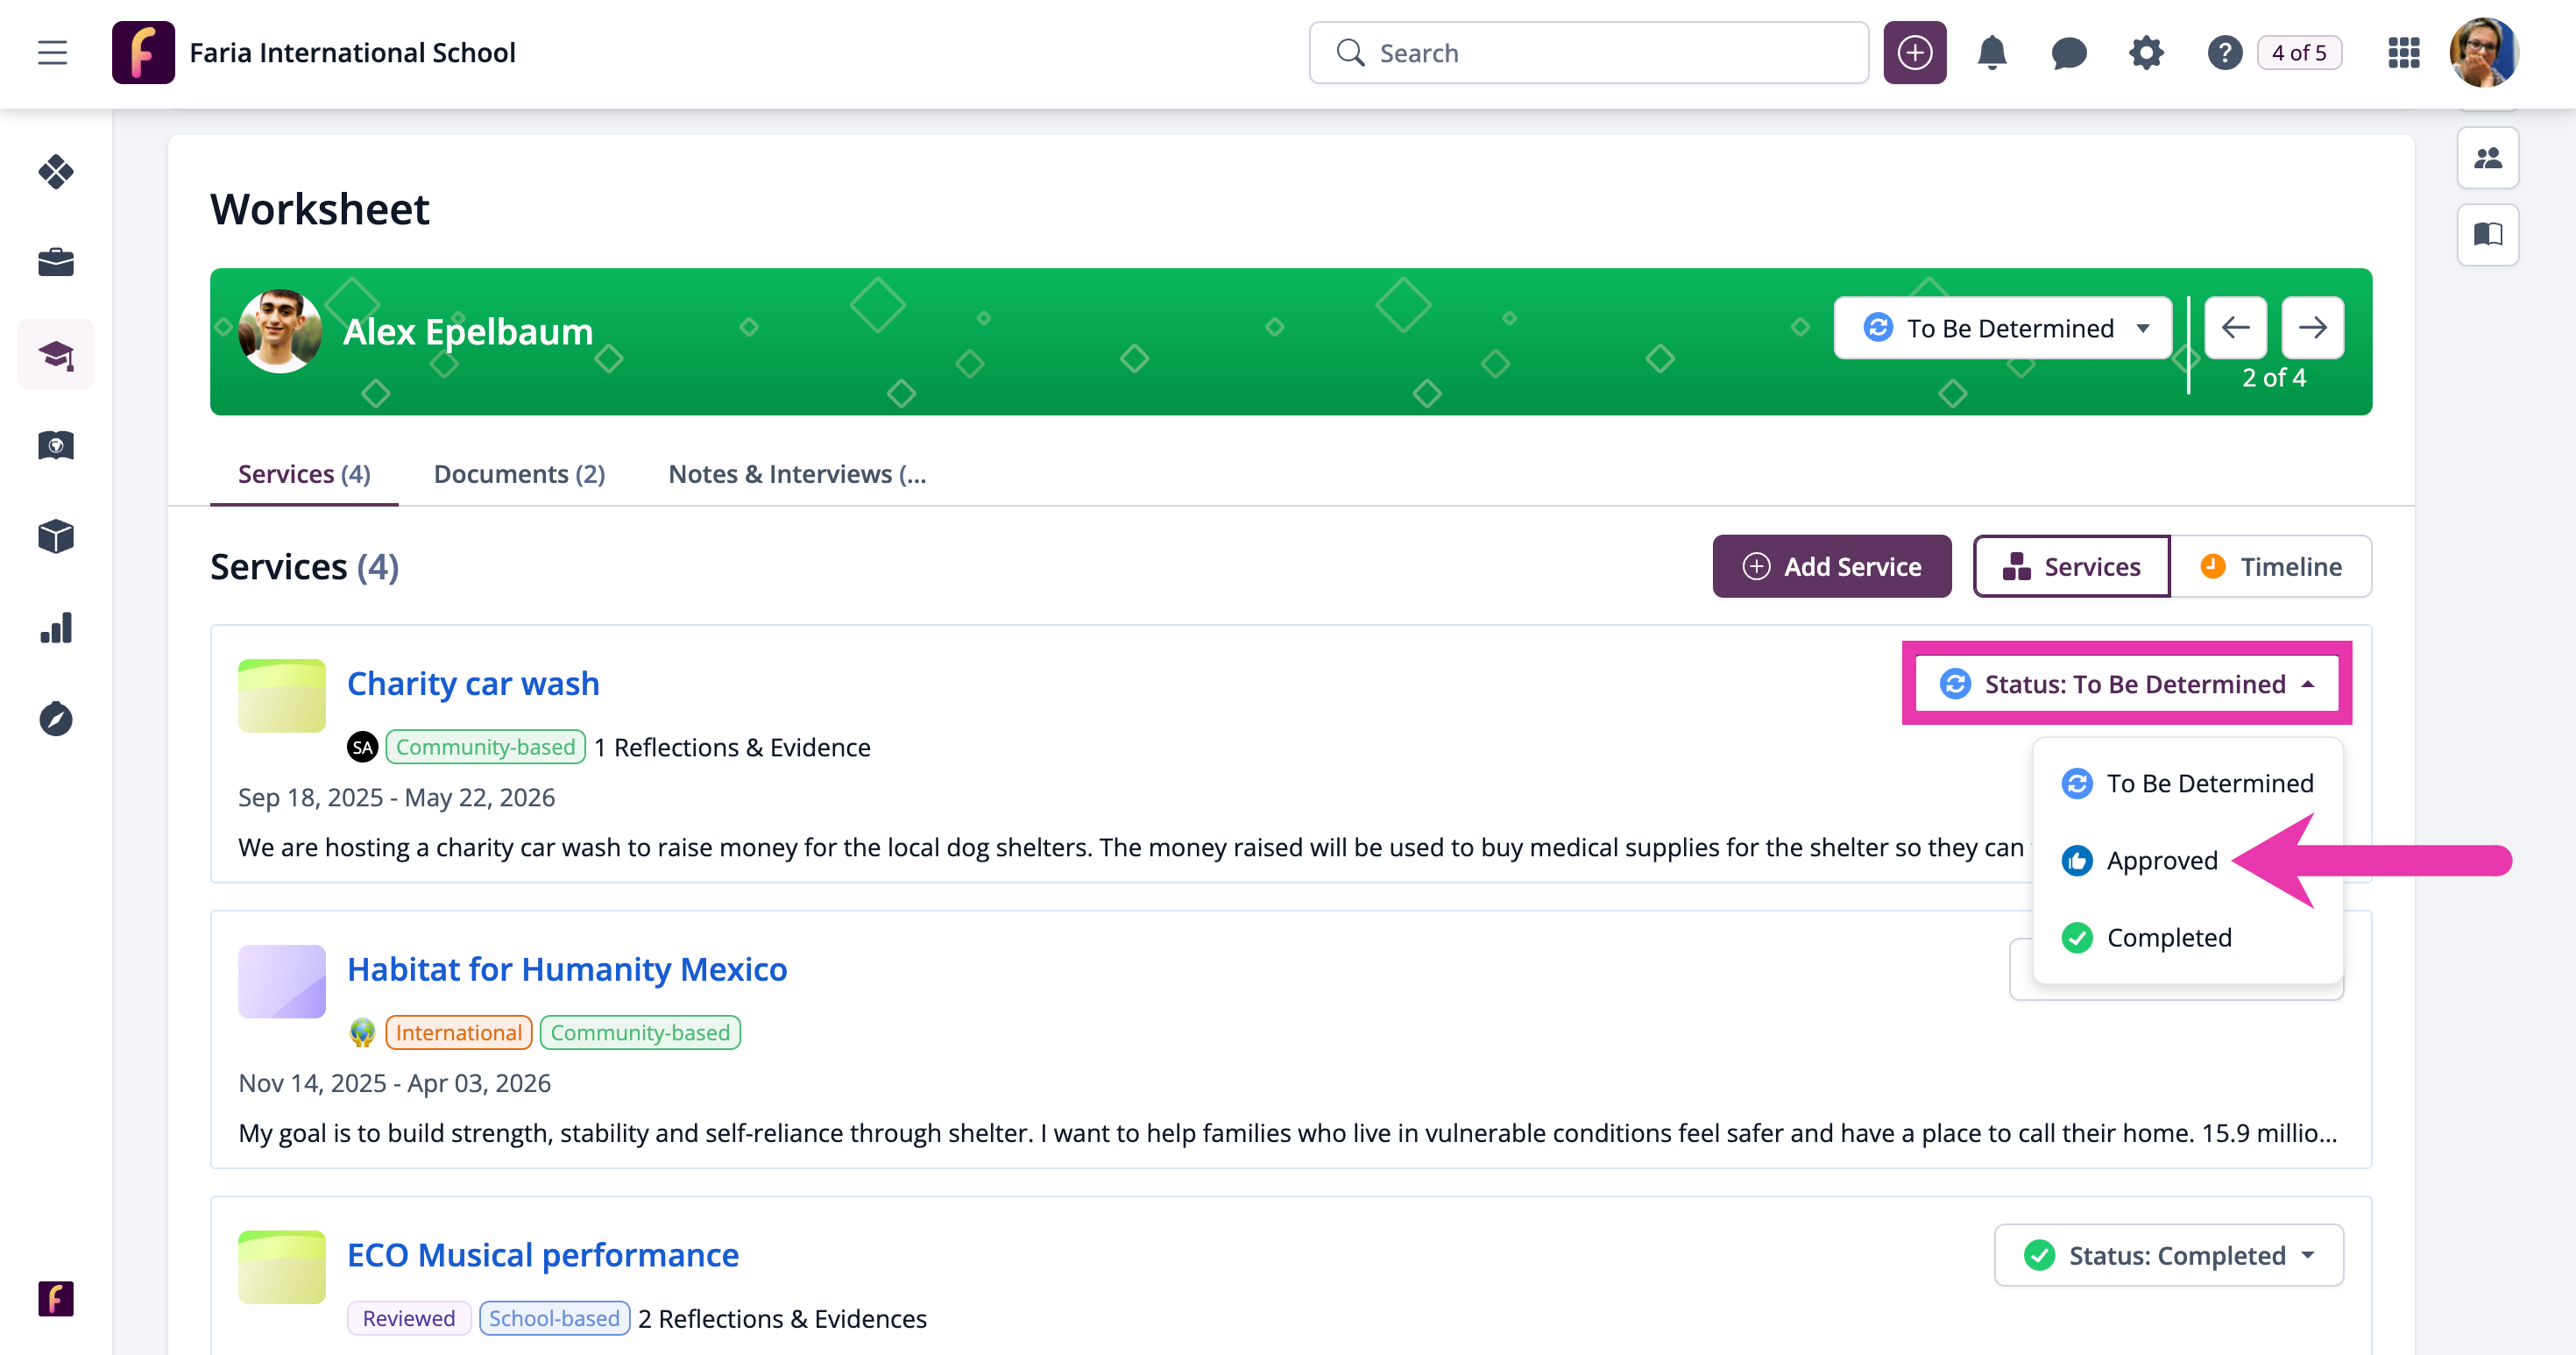Open the compass sidebar icon
Viewport: 2576px width, 1355px height.
click(56, 719)
